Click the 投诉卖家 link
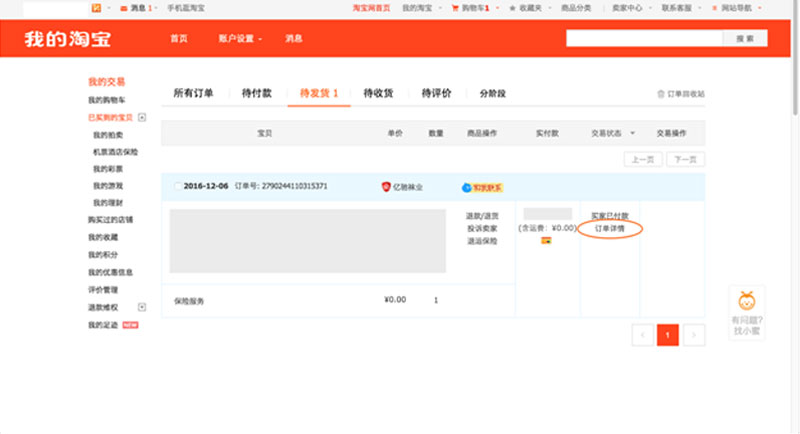Screen dimensions: 800x434 tap(482, 228)
